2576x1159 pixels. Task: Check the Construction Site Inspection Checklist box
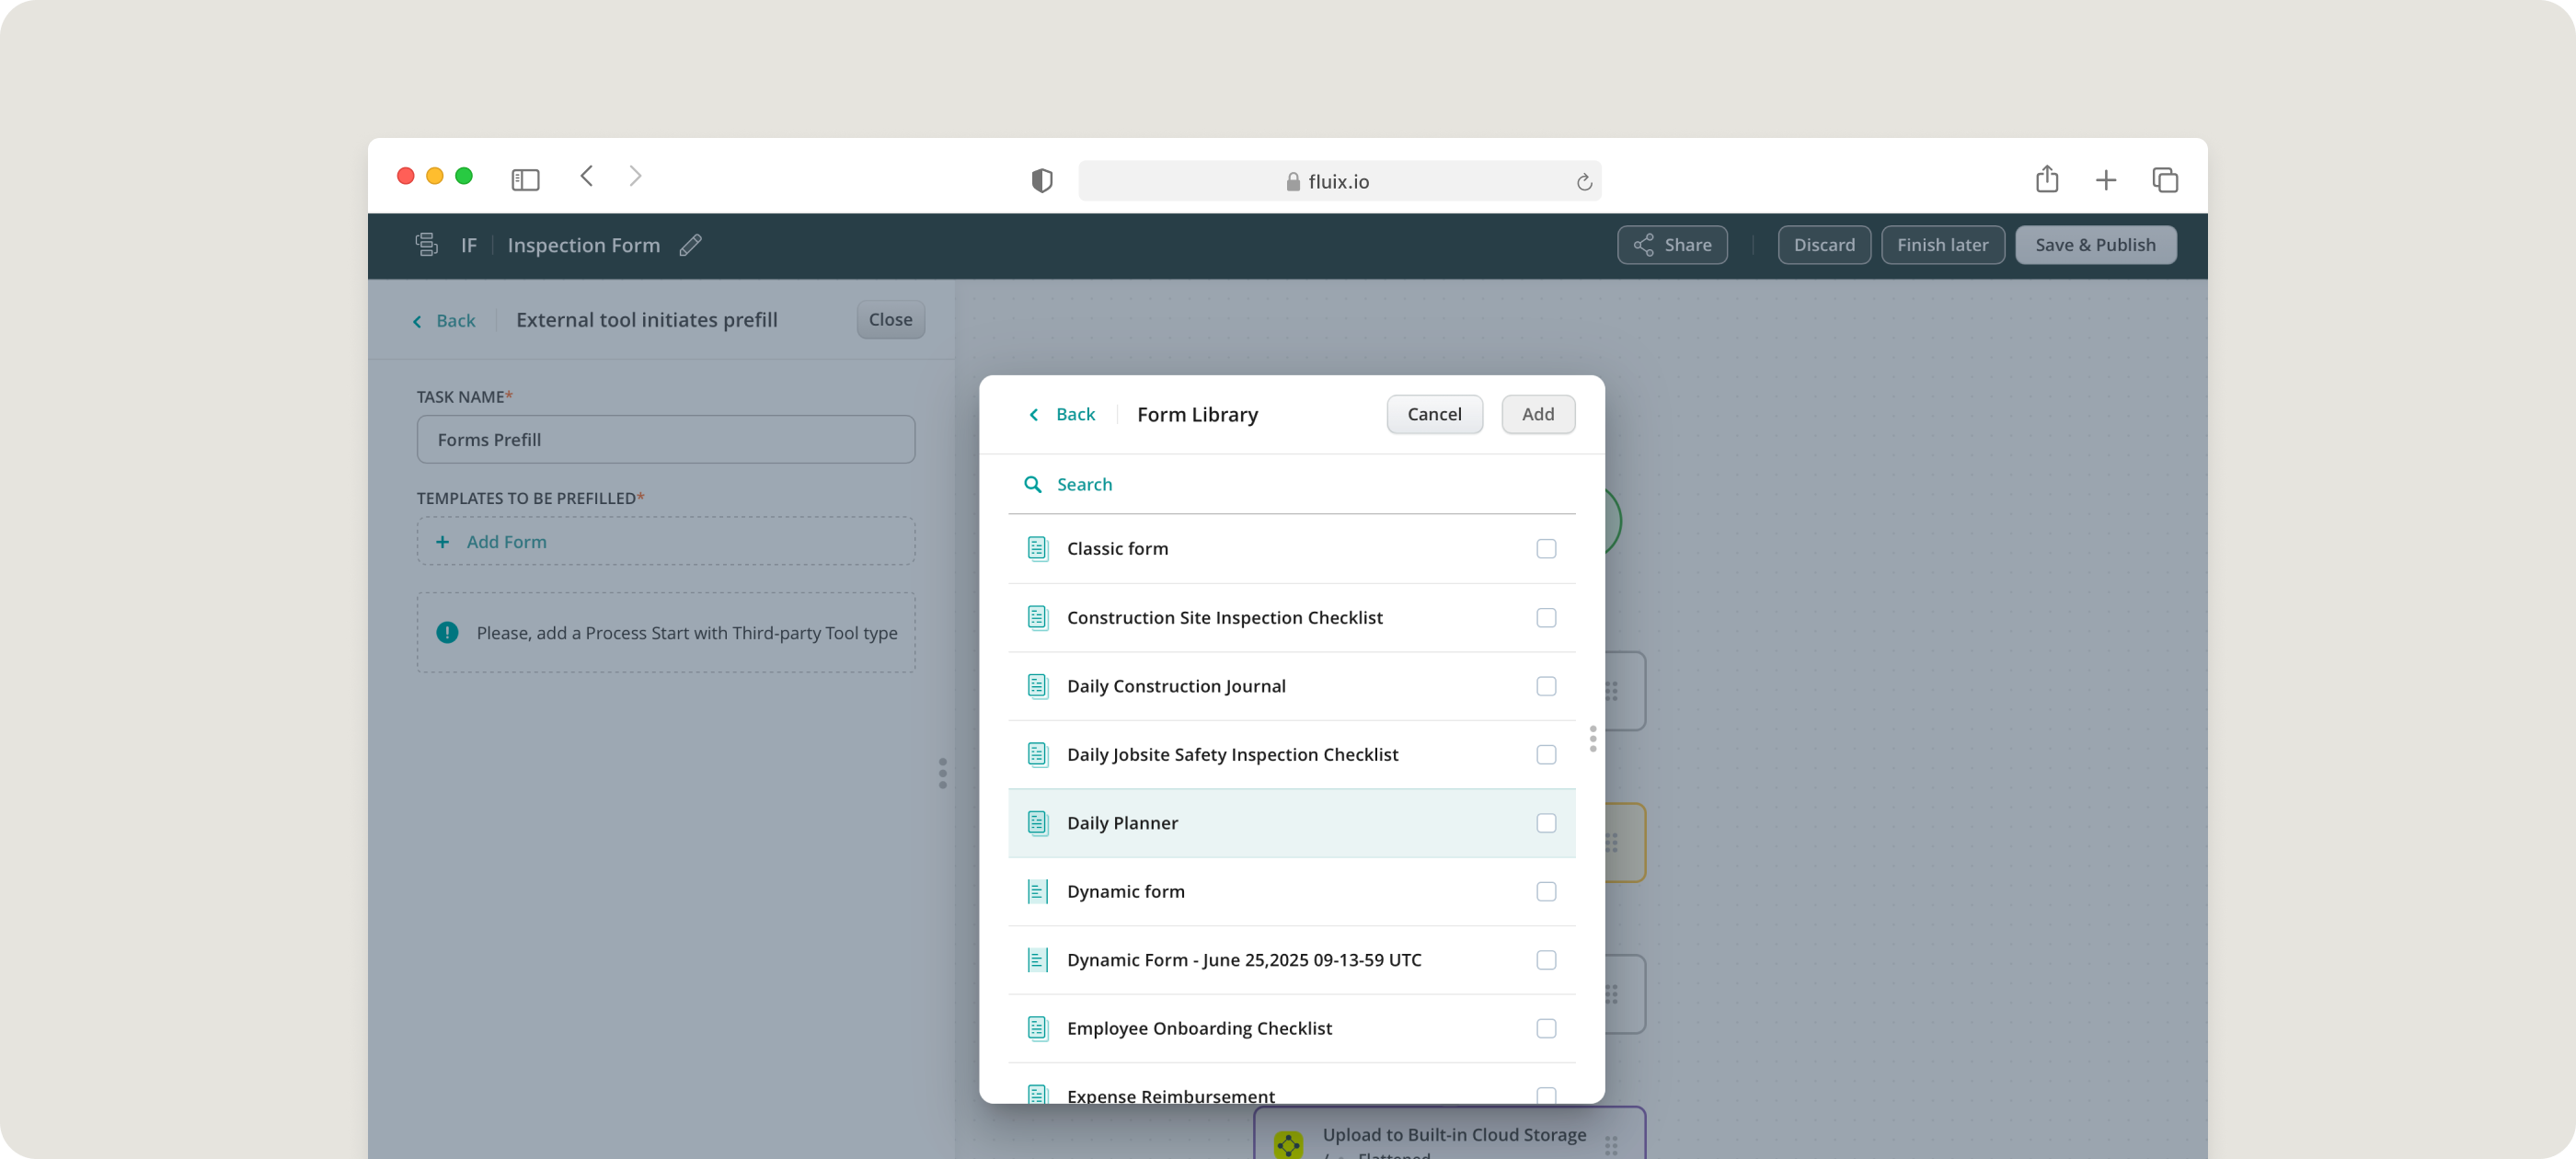pyautogui.click(x=1546, y=618)
